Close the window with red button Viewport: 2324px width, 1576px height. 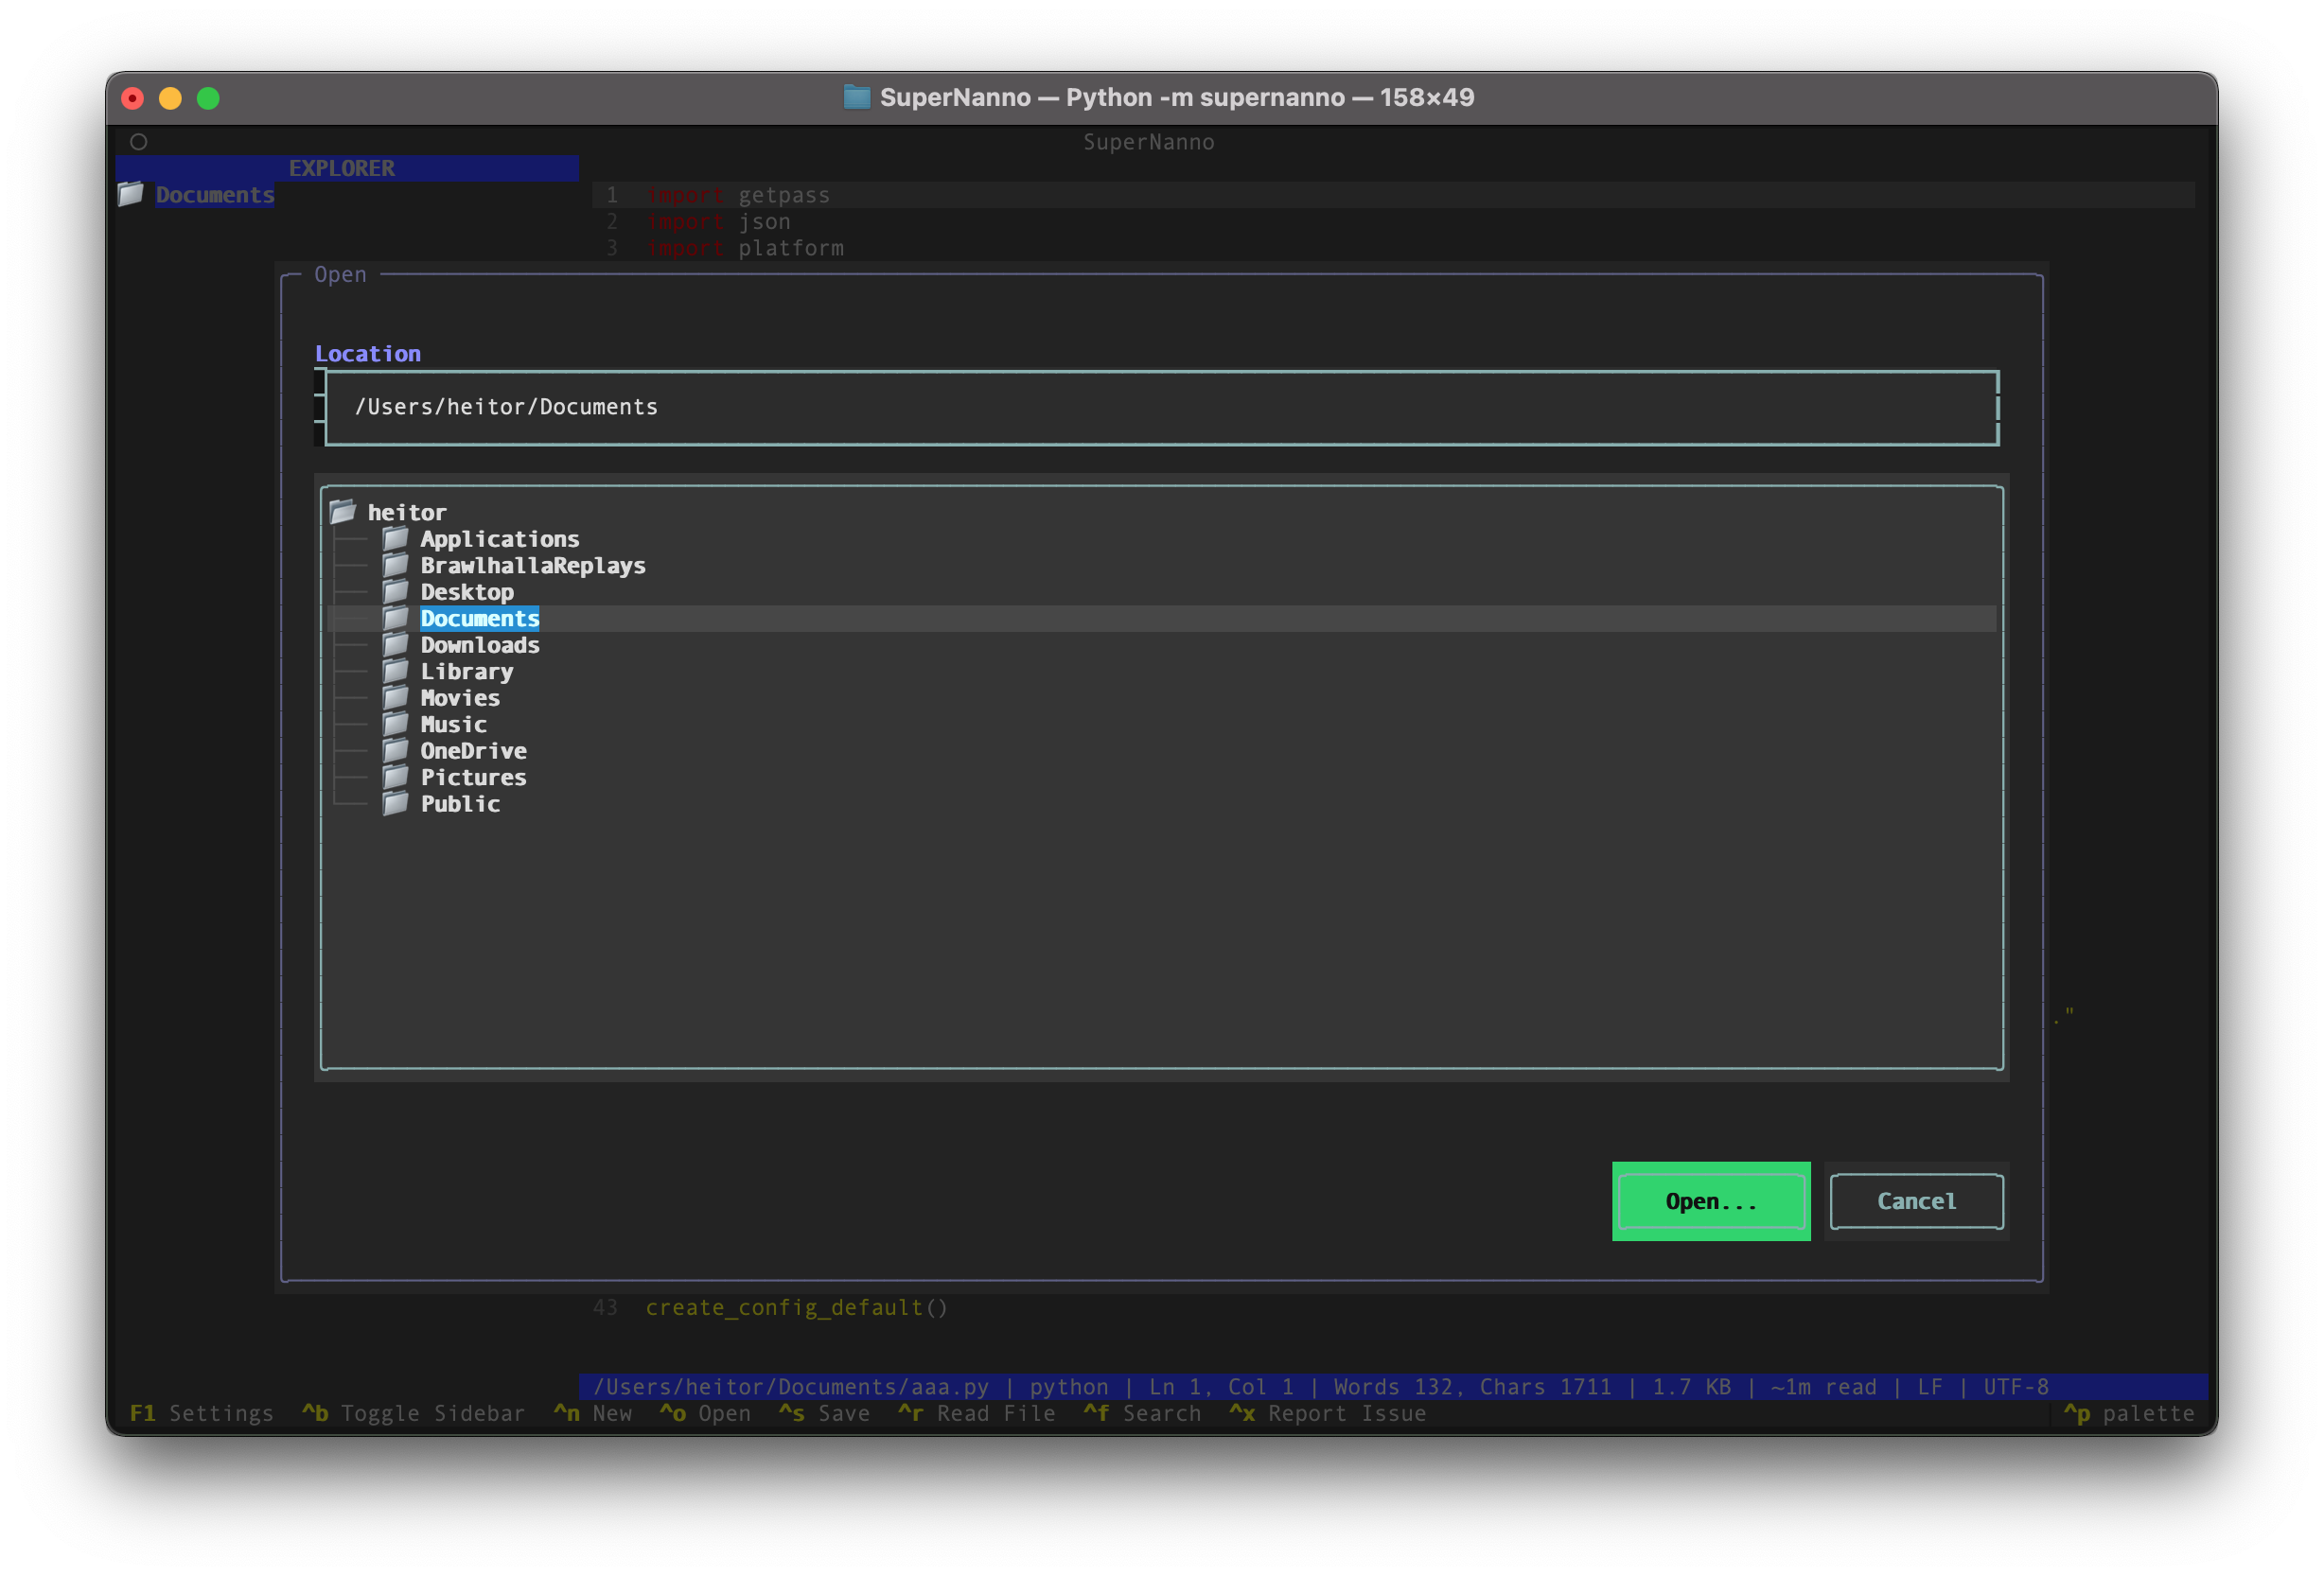[132, 98]
